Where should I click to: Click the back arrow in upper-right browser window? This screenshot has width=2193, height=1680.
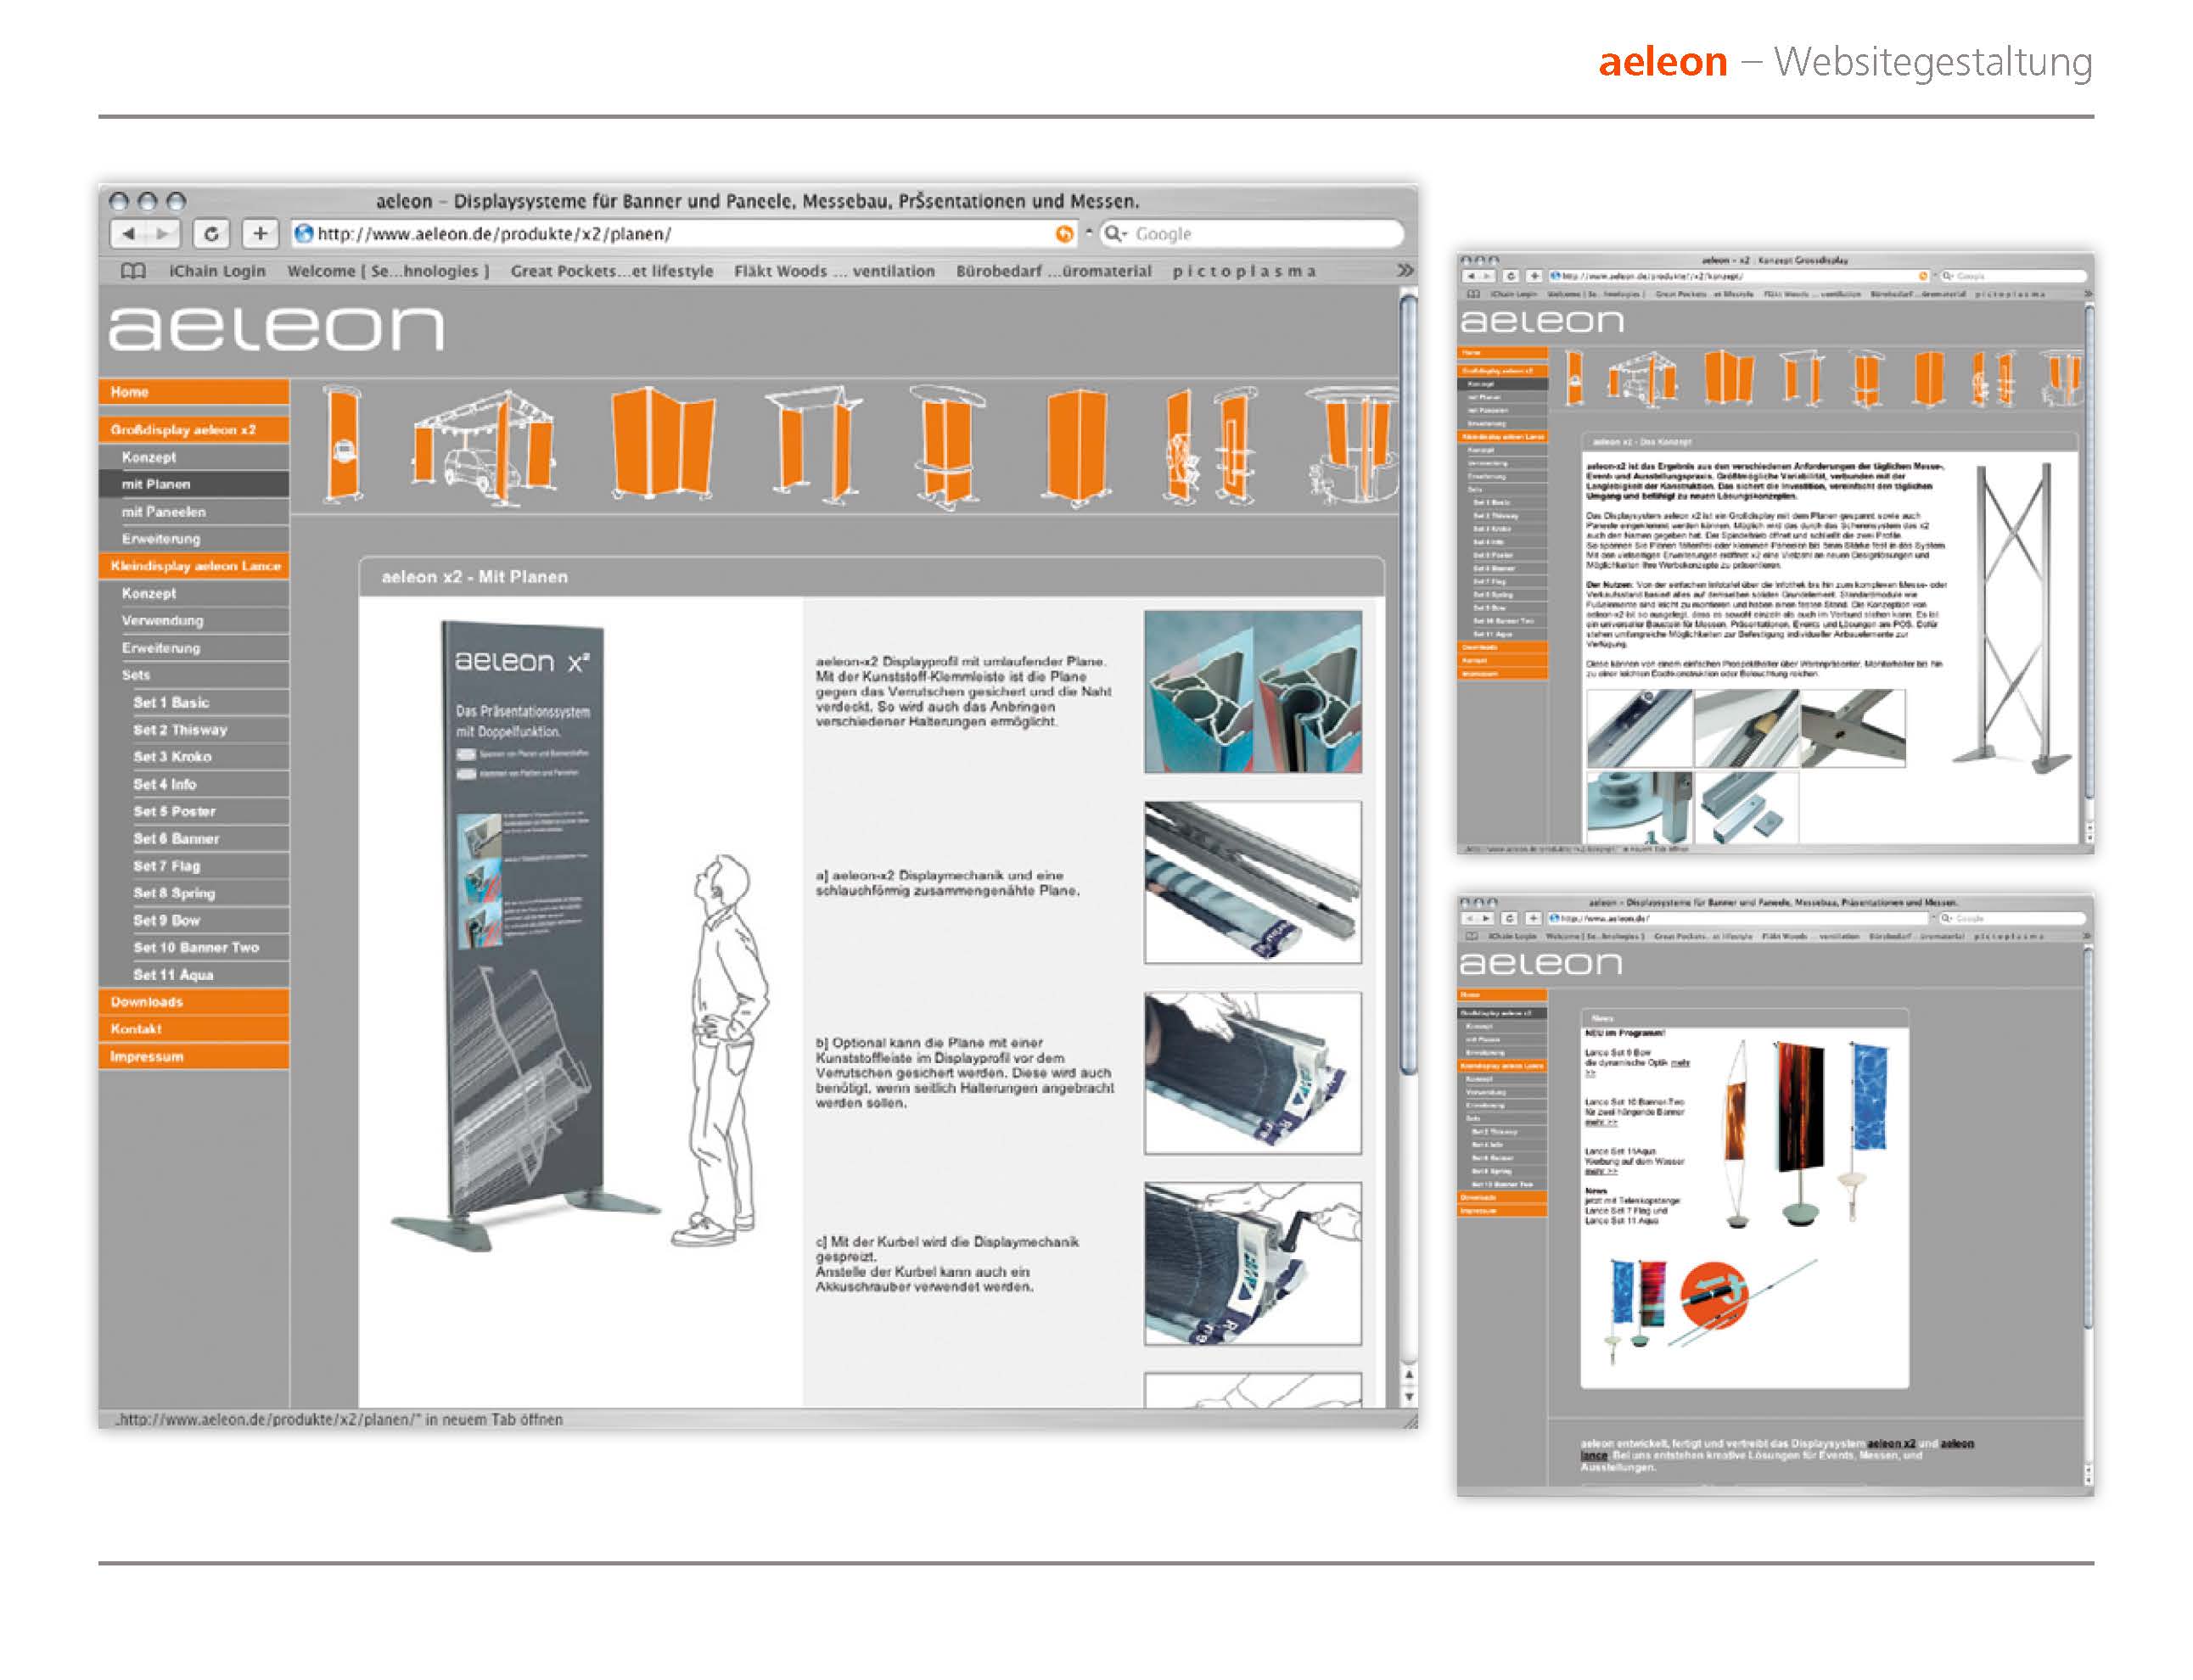(1470, 276)
